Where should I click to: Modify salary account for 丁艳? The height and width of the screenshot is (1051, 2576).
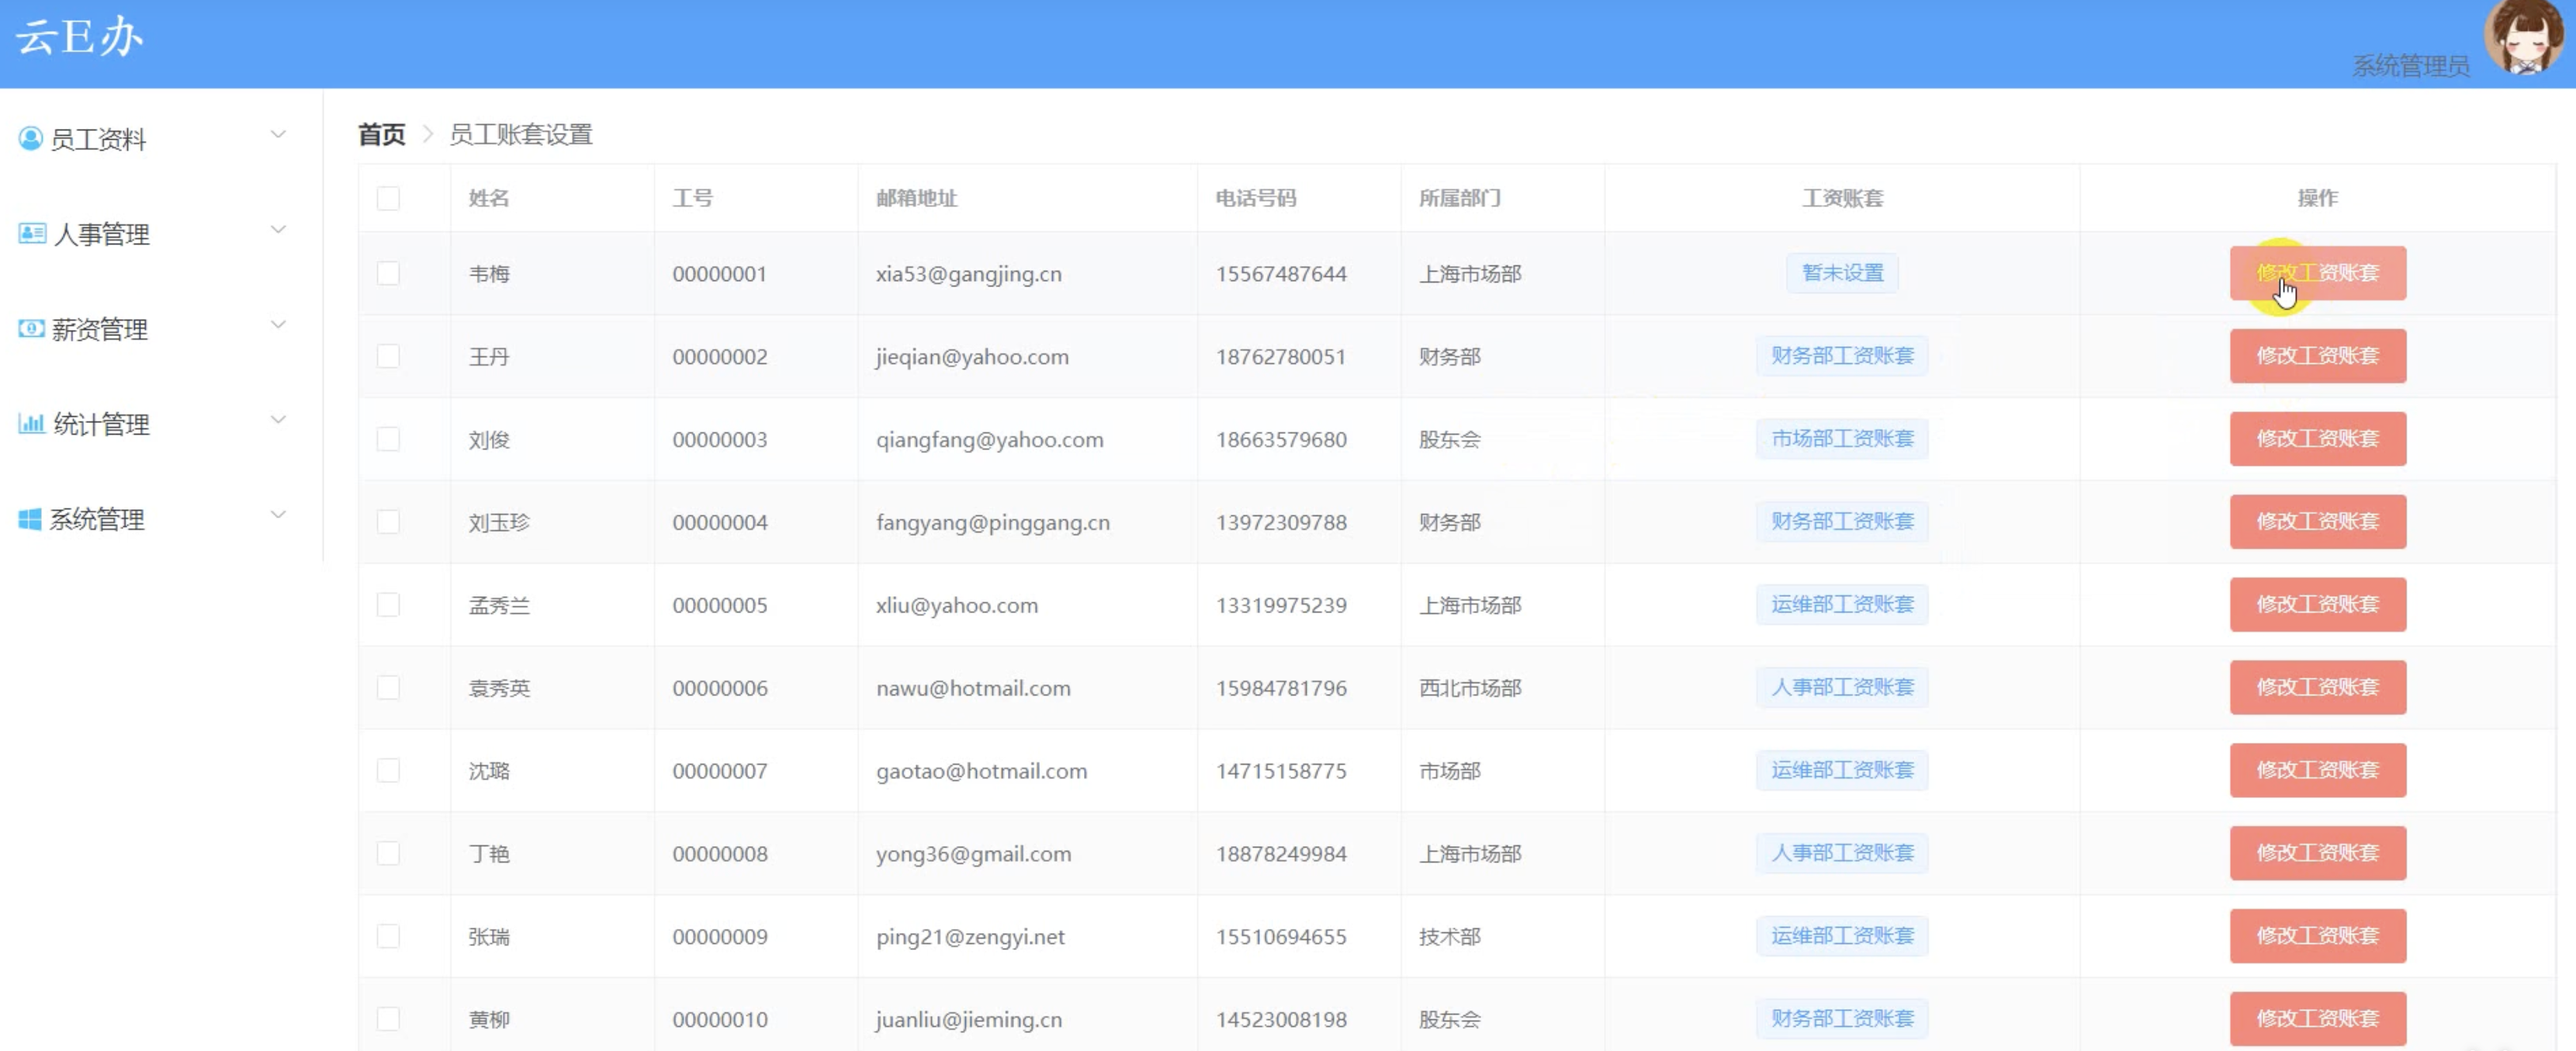click(x=2317, y=853)
